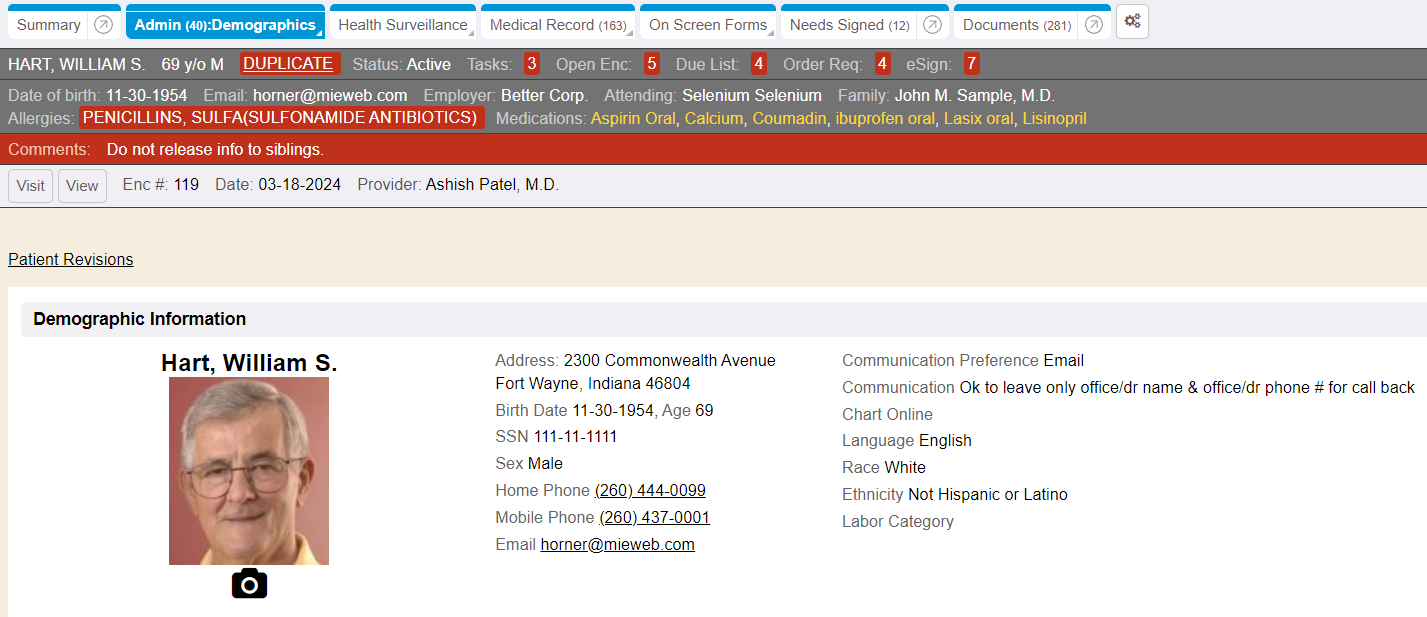1427x617 pixels.
Task: Click the Due List count badge
Action: [759, 64]
